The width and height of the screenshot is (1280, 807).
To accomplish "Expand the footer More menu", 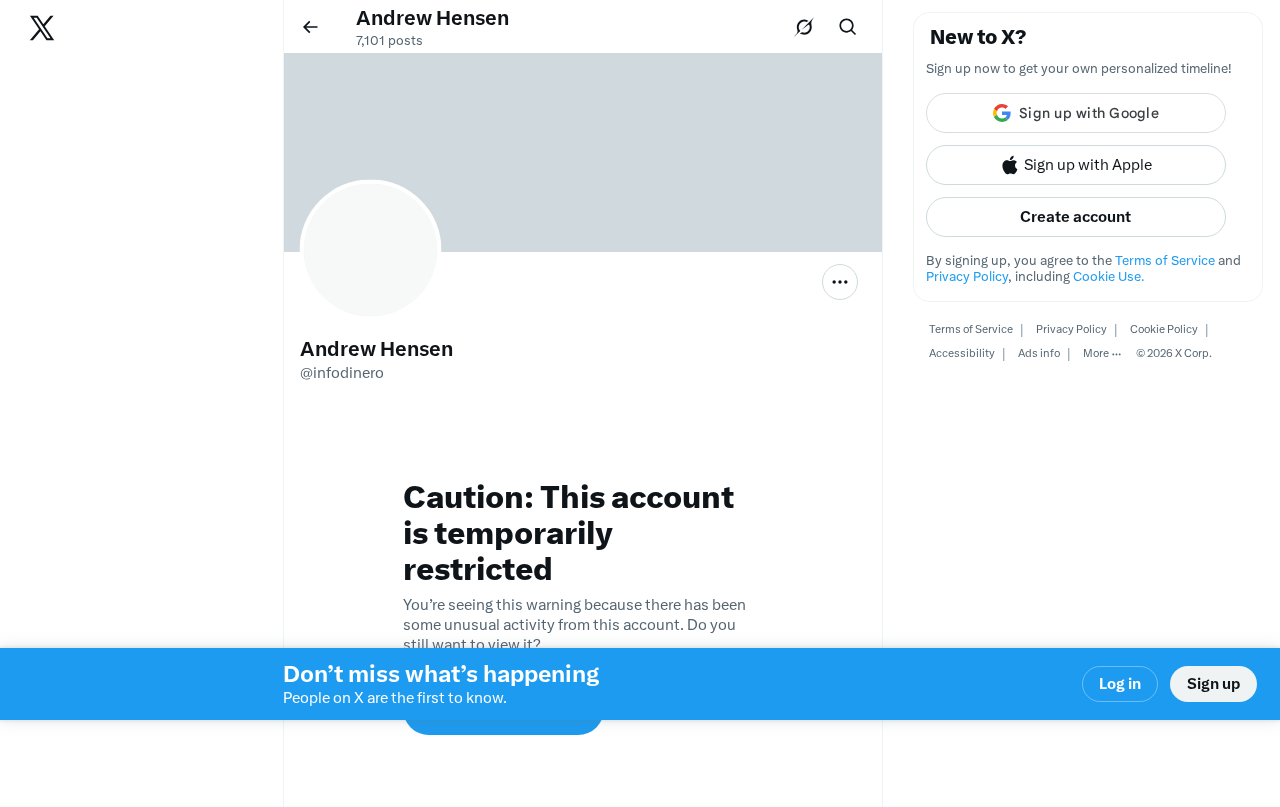I will point(1101,353).
